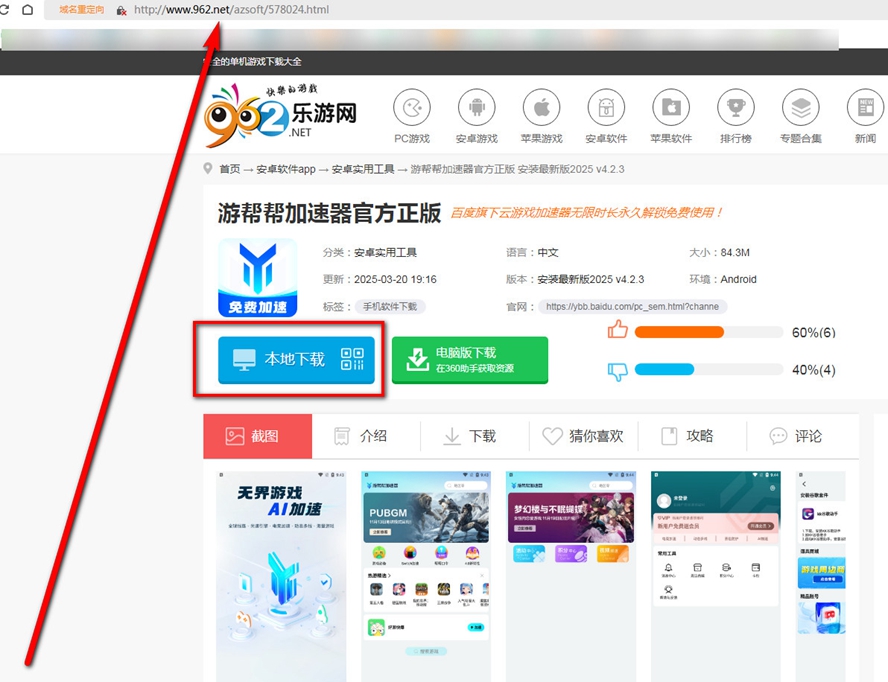Screen dimensions: 888x682
Task: Click the orange slogan 百度旗下云游戏加速器
Action: [587, 212]
